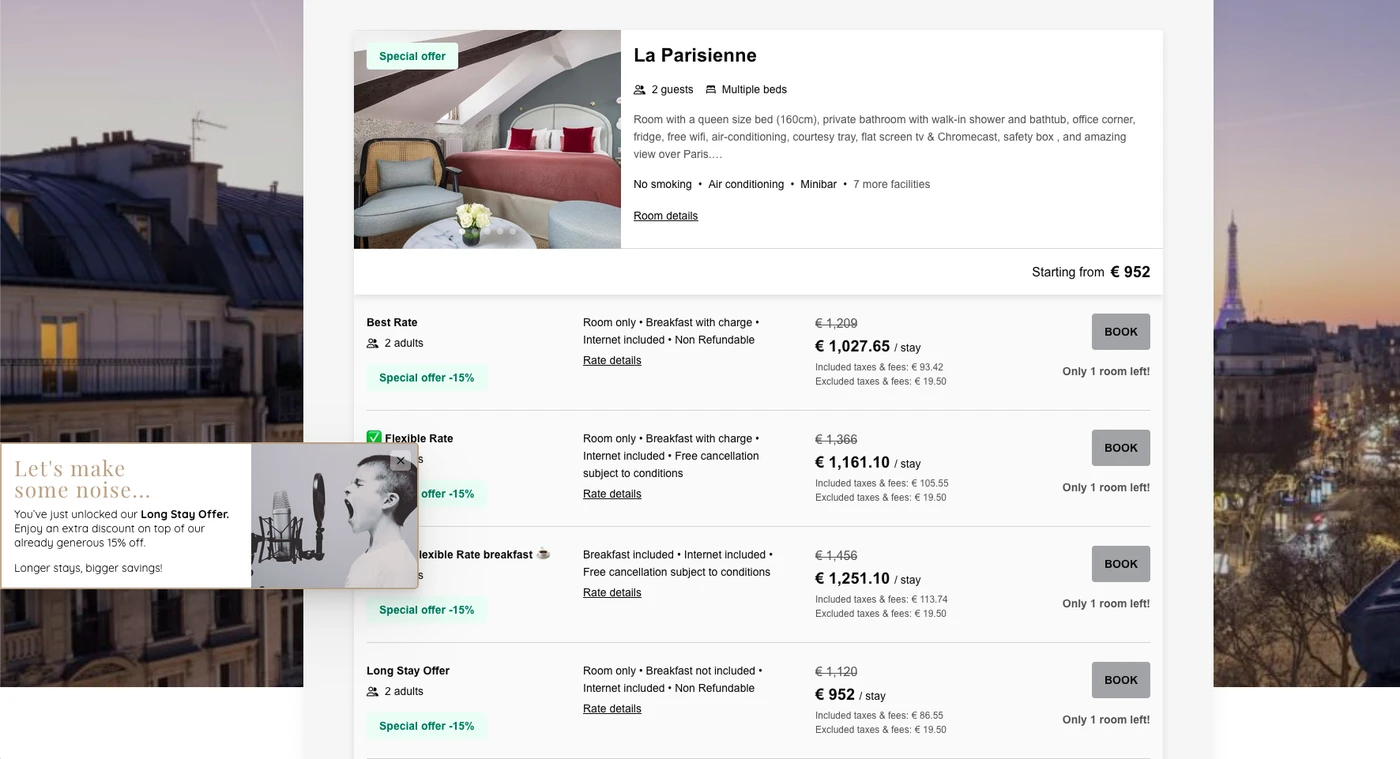Open Rate details for Flexible Rate
The width and height of the screenshot is (1400, 759).
(612, 494)
